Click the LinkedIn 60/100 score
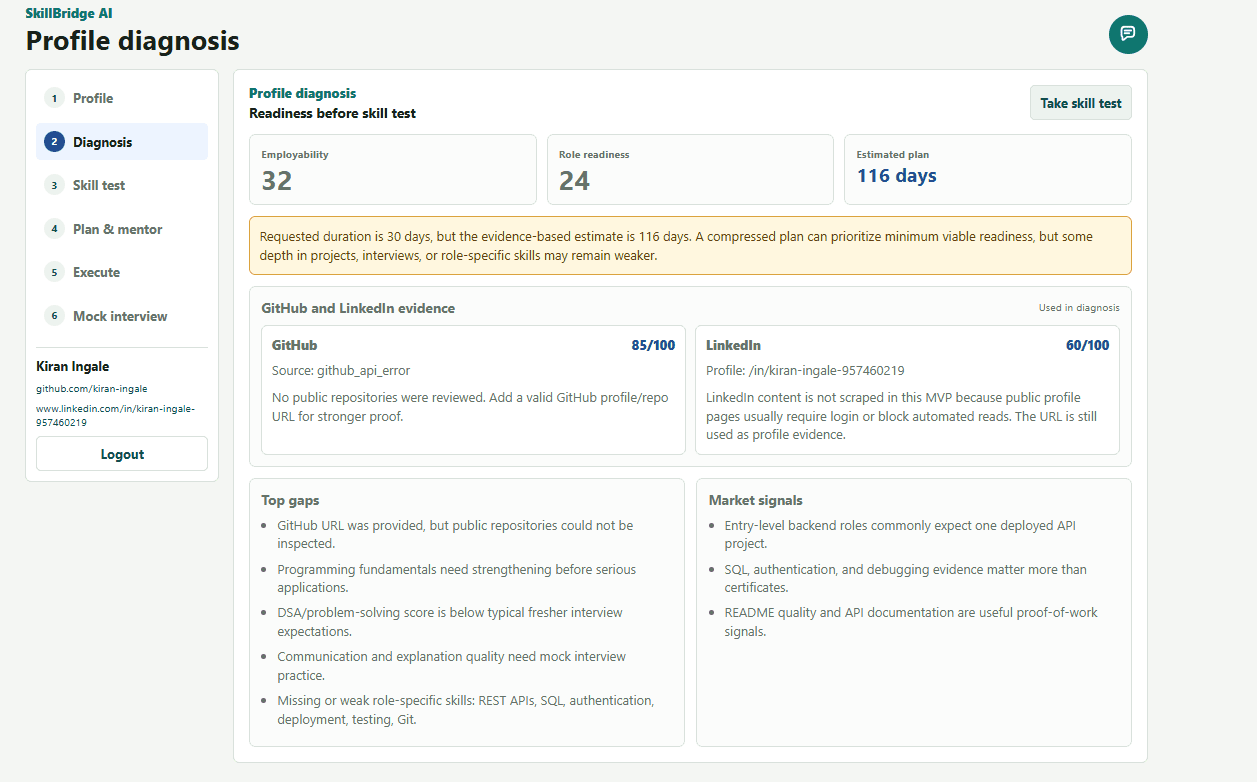 tap(1087, 345)
